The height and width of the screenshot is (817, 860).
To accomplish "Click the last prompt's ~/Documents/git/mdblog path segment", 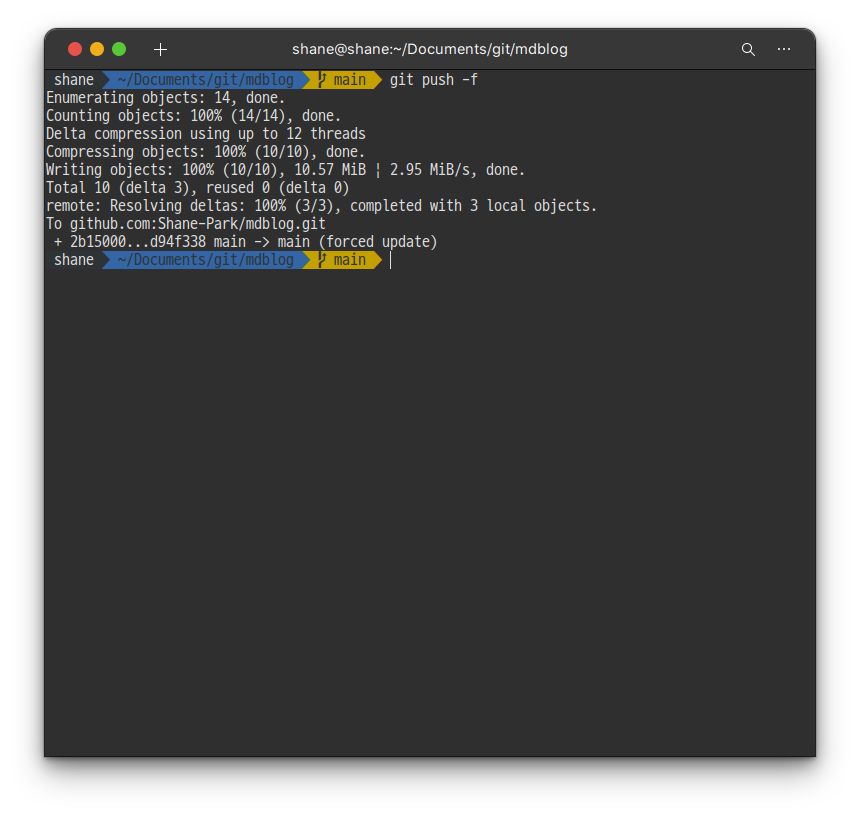I will (x=206, y=260).
